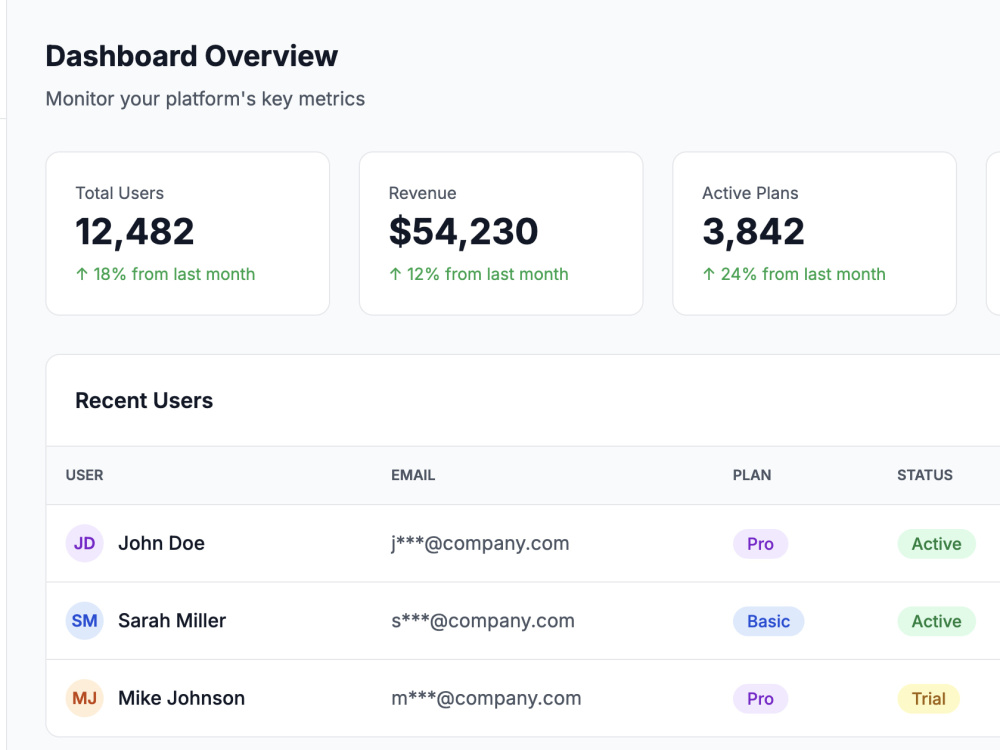This screenshot has height=750, width=1000.
Task: Click John Doe's Active status badge
Action: 936,544
